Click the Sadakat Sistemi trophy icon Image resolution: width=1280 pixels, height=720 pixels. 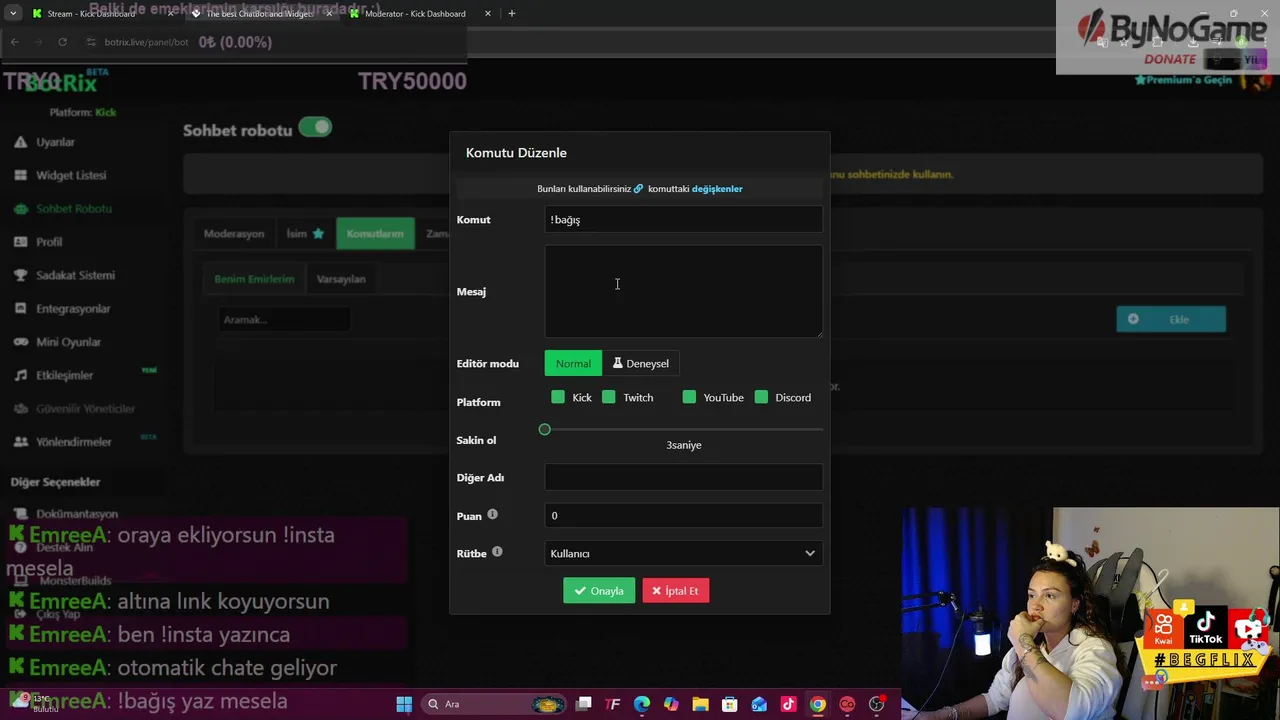20,275
